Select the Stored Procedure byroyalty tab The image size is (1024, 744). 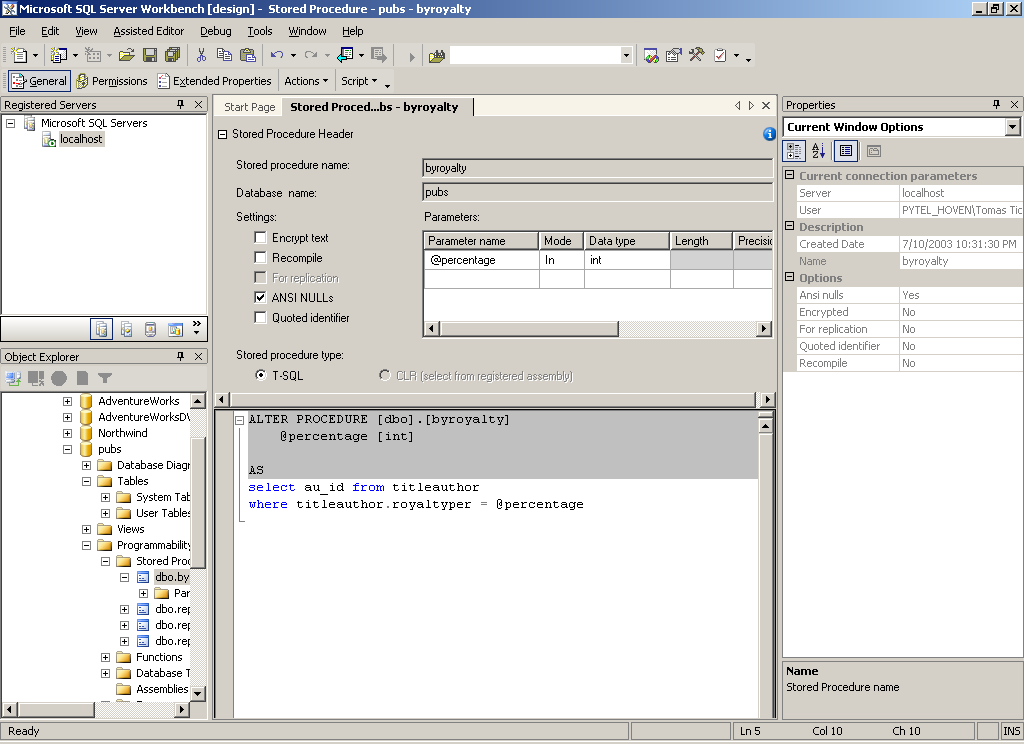point(374,107)
